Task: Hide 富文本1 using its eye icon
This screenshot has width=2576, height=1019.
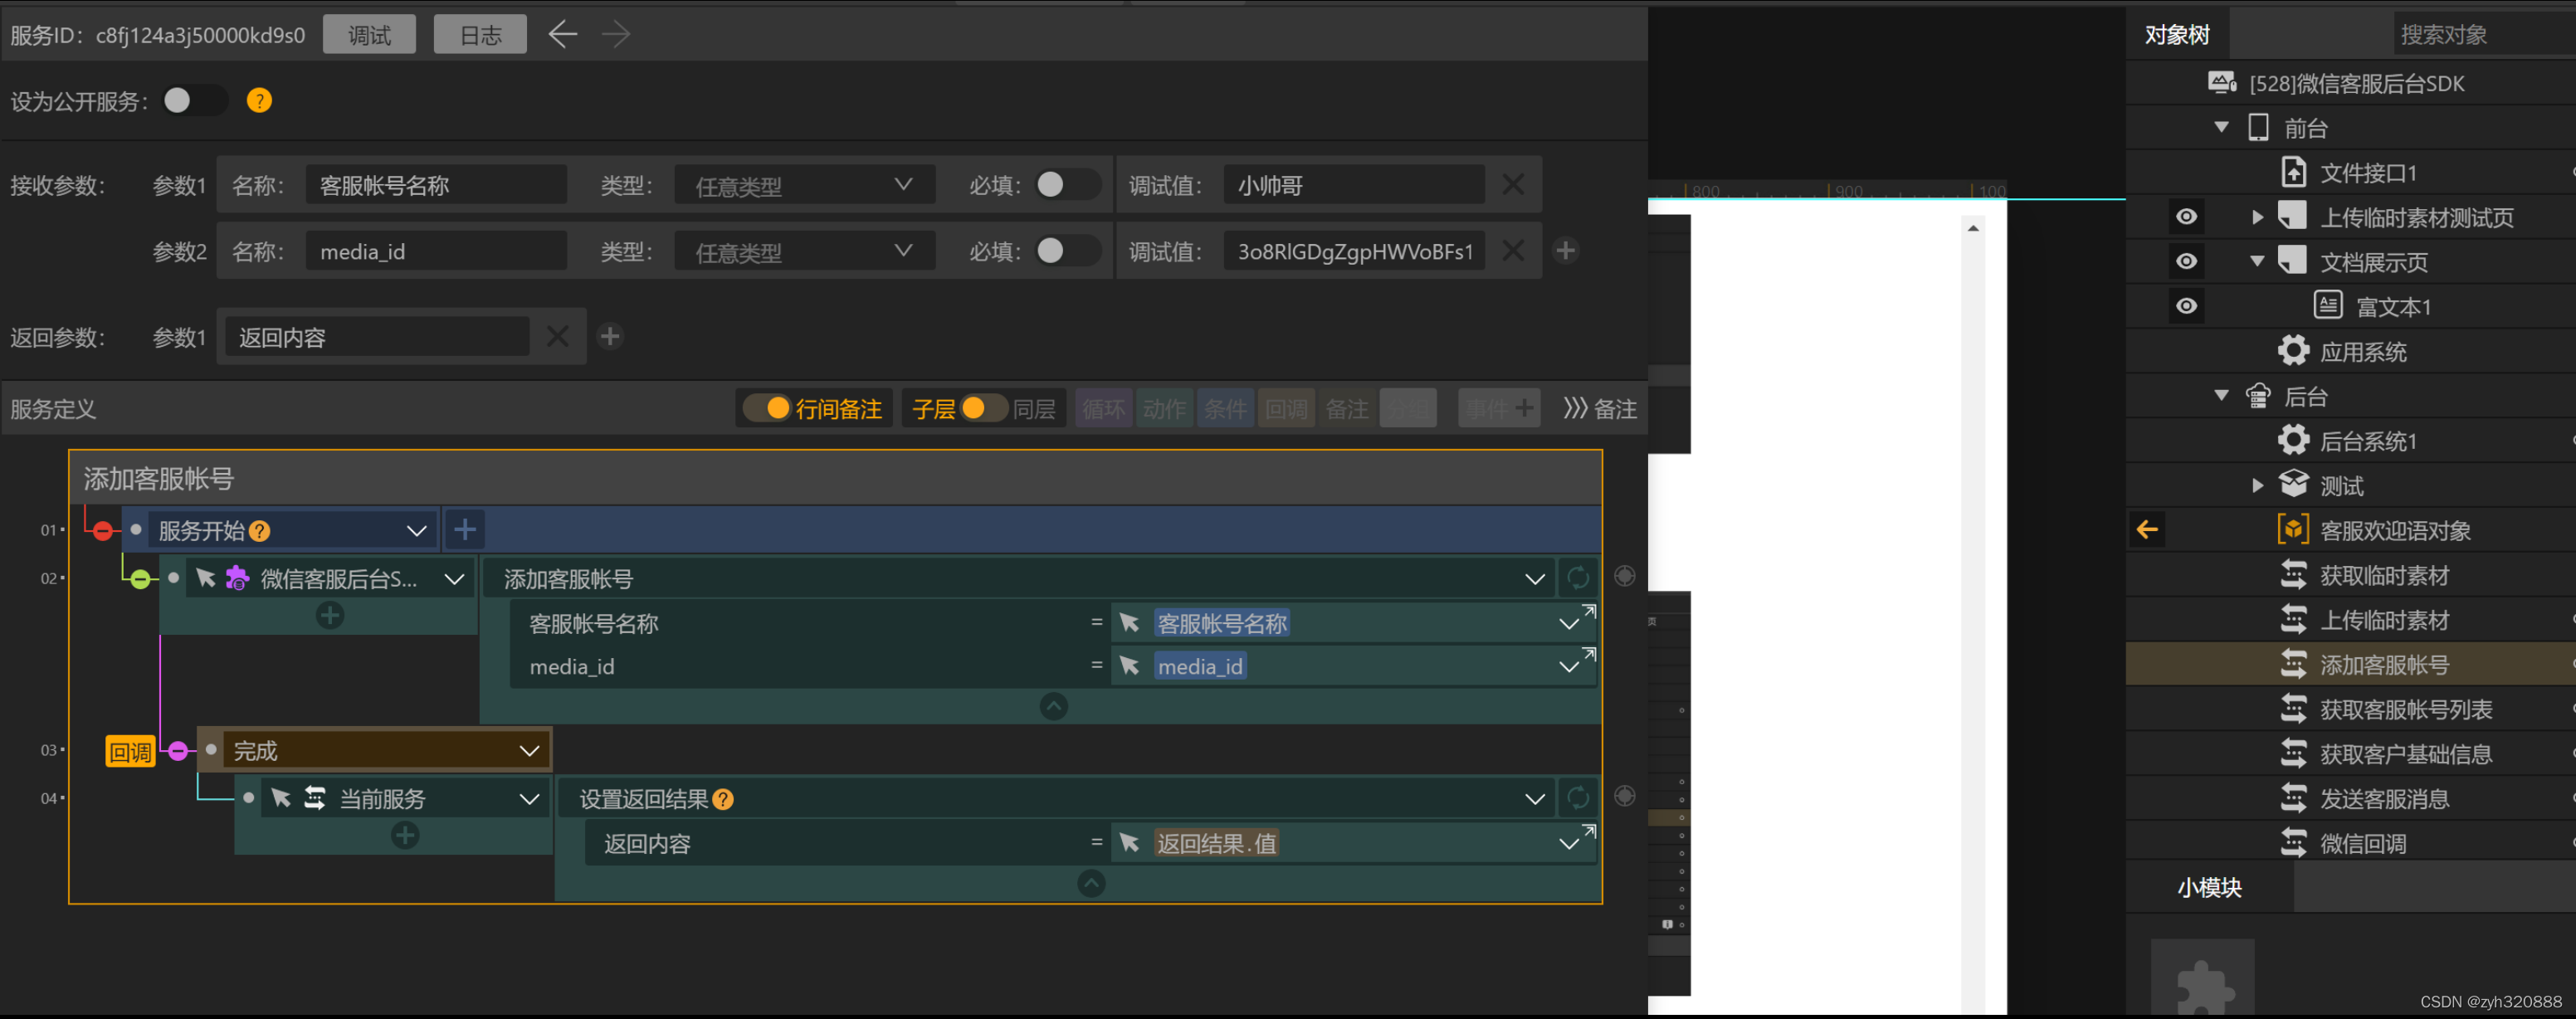Action: coord(2187,306)
